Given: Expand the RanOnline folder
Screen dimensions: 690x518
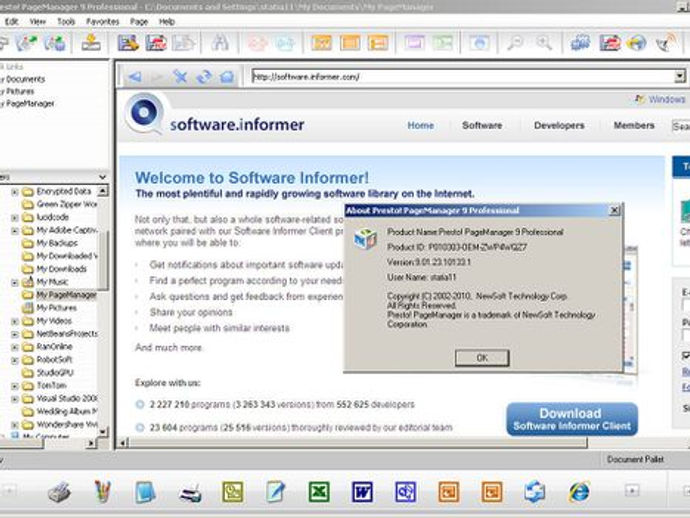Looking at the screenshot, I should click(15, 347).
